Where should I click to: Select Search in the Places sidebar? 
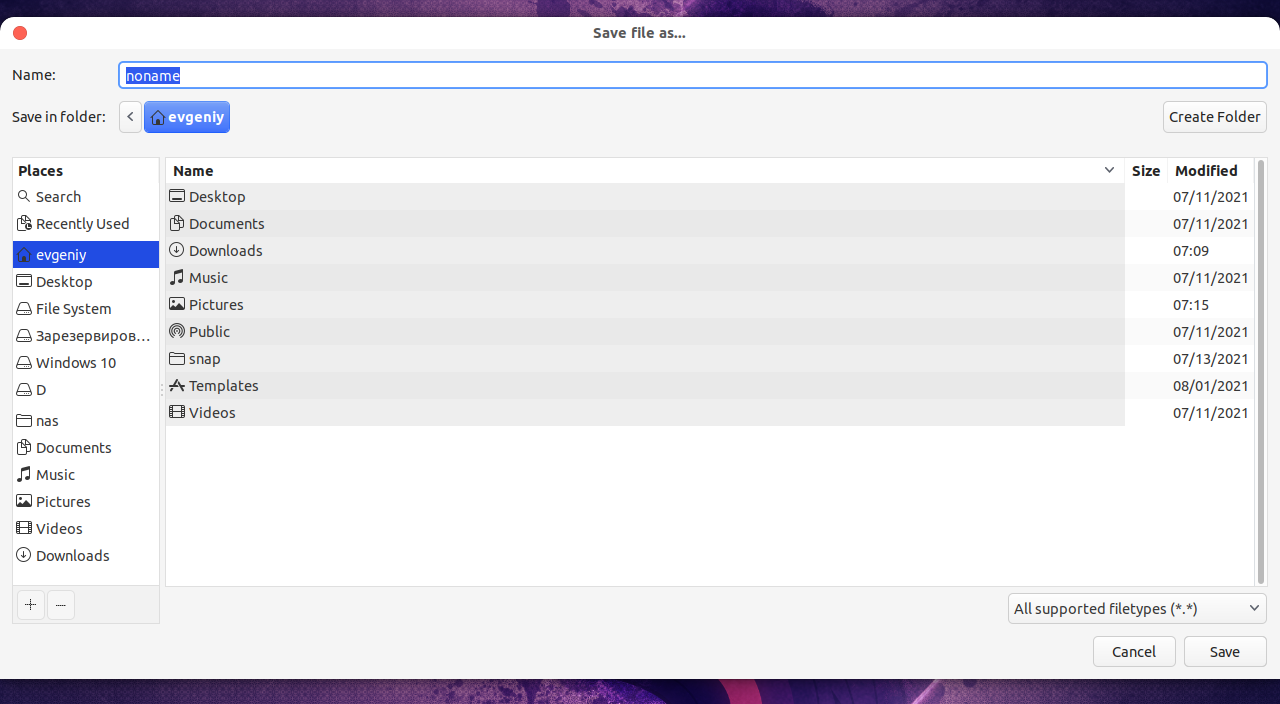55,196
